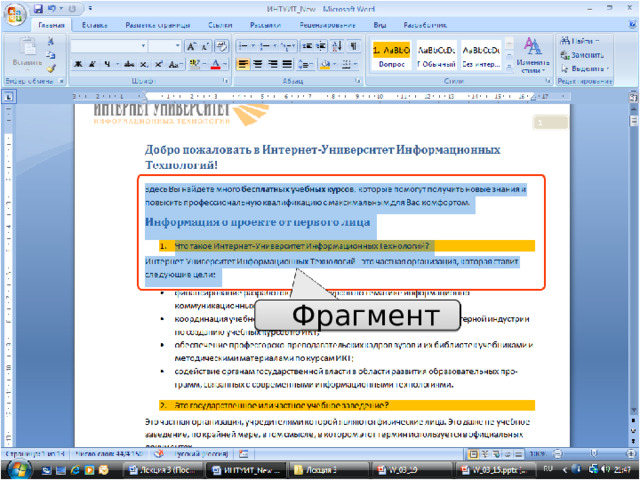Open the Change Case (Aa) dropdown
The height and width of the screenshot is (480, 640).
click(x=176, y=64)
